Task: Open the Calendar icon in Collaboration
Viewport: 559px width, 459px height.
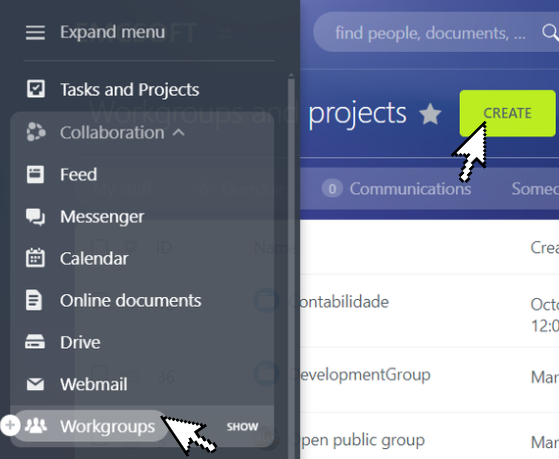Action: pyautogui.click(x=35, y=258)
